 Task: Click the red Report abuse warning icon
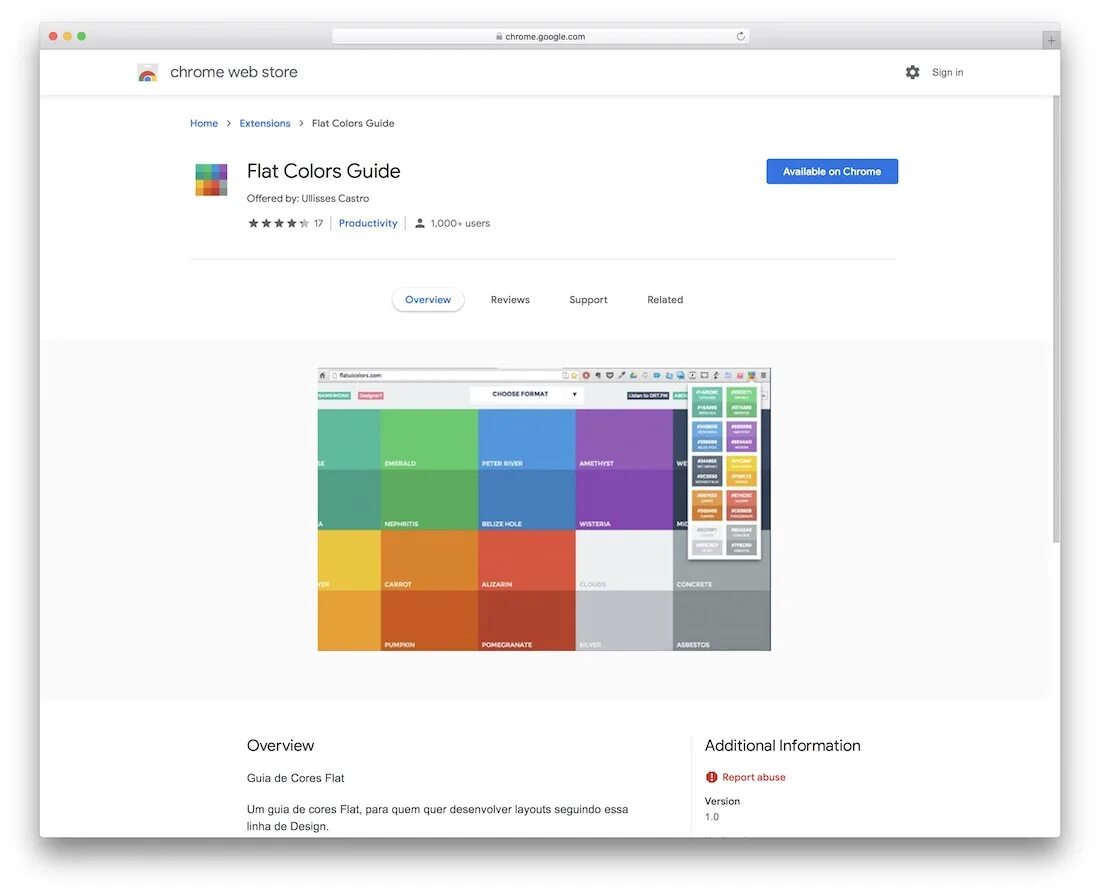pos(711,777)
